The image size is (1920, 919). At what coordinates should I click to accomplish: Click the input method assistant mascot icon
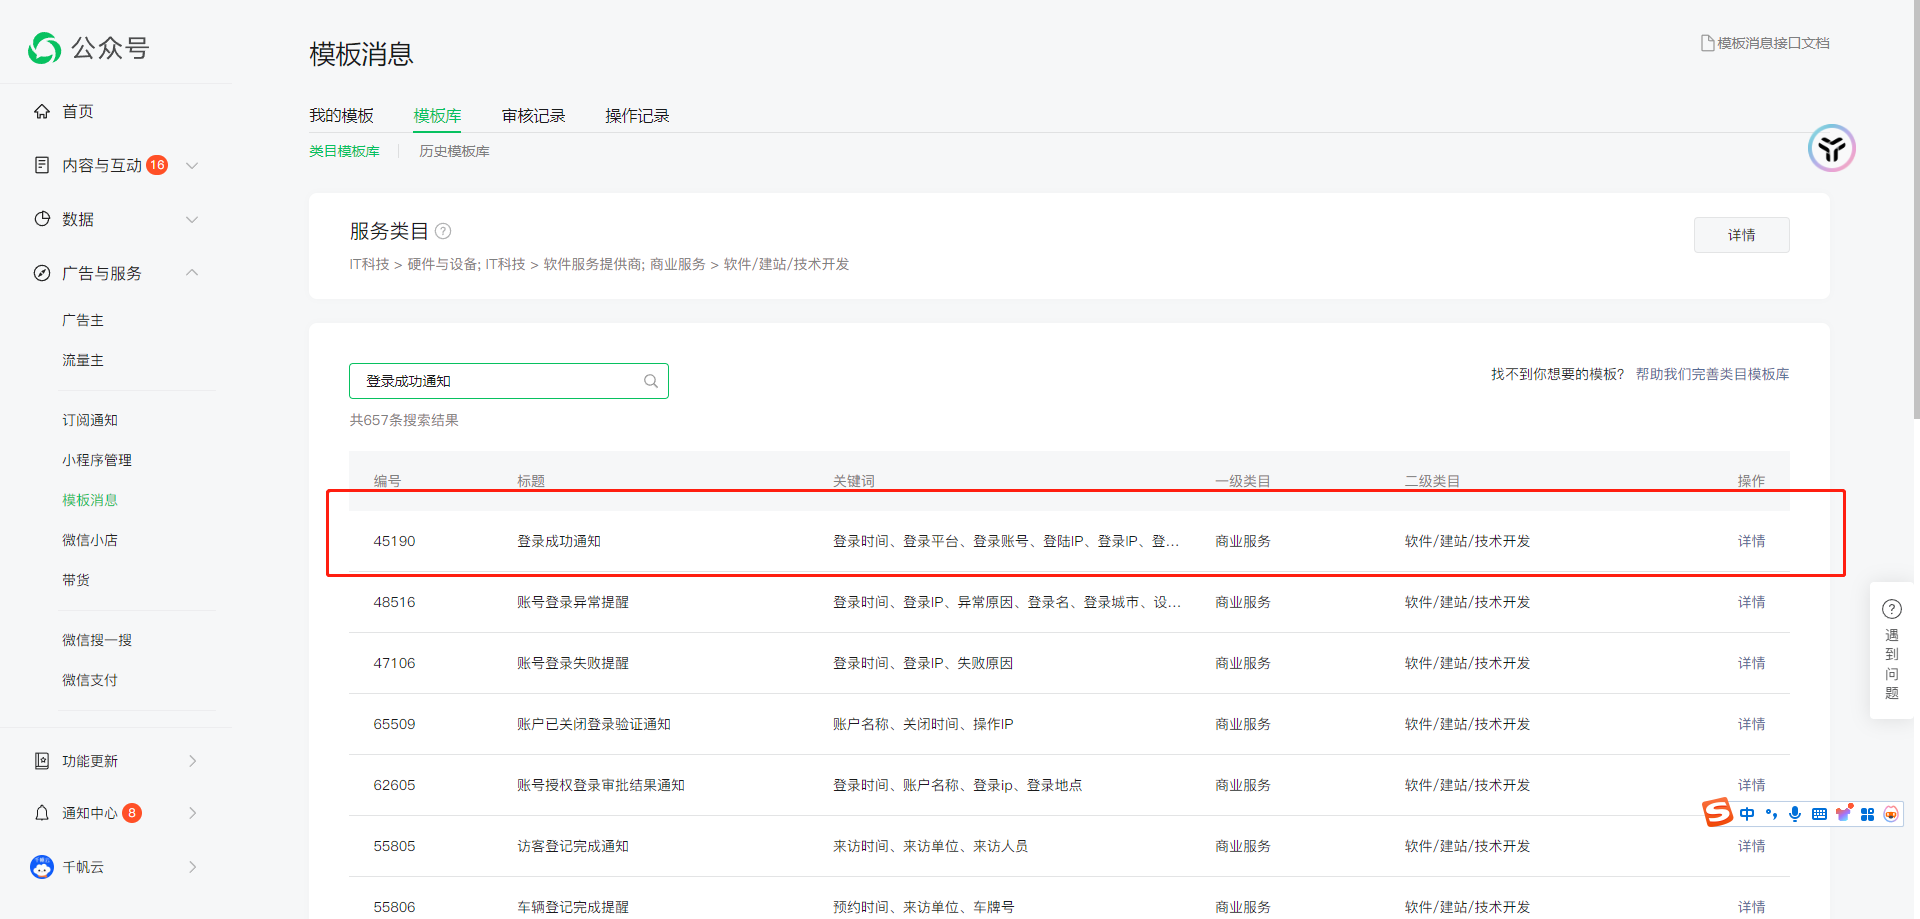point(1891,814)
